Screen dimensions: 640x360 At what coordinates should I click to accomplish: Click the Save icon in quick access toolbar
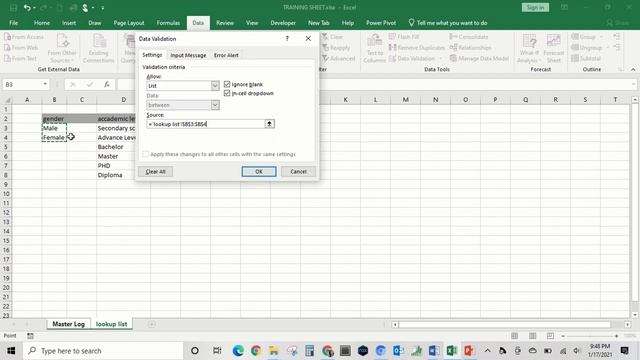(13, 8)
